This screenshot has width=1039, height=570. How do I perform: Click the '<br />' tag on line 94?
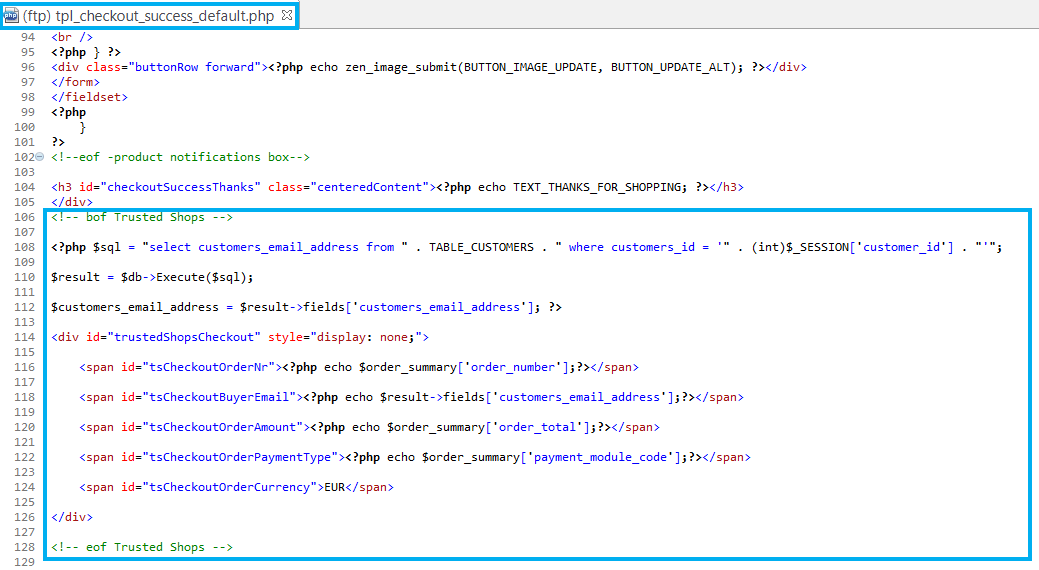[72, 38]
